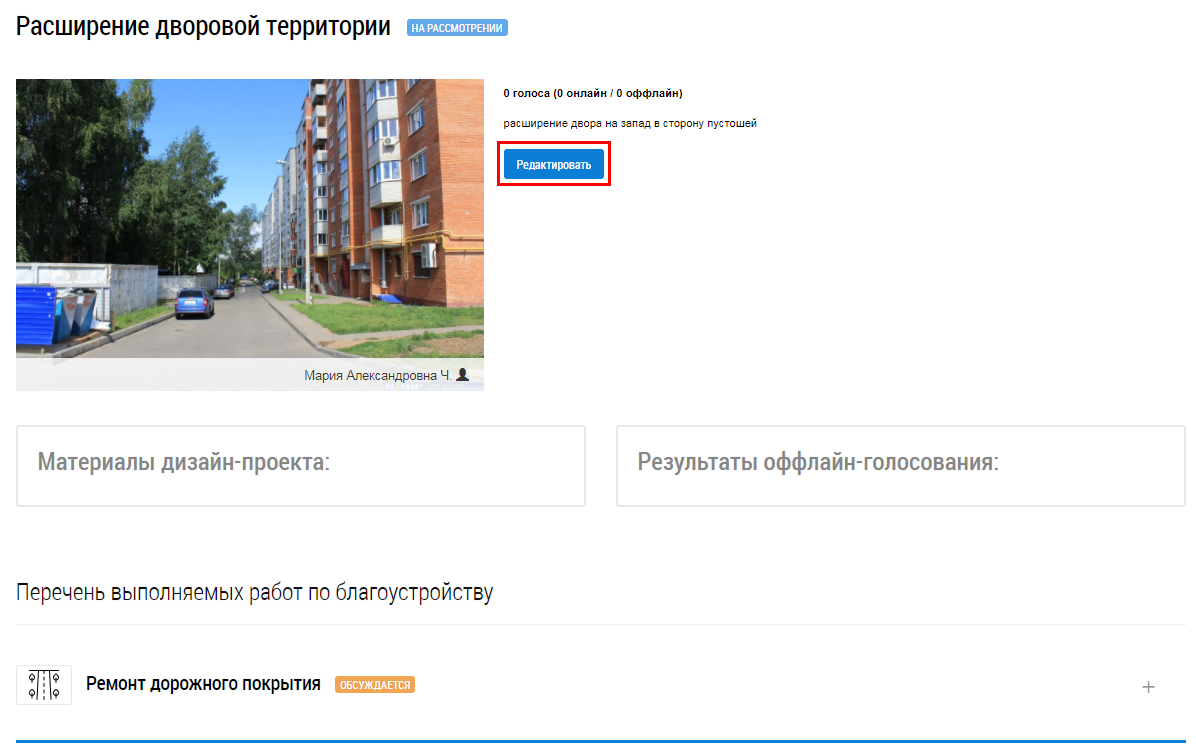Click the page title Расширение дворовой территории

pyautogui.click(x=203, y=27)
